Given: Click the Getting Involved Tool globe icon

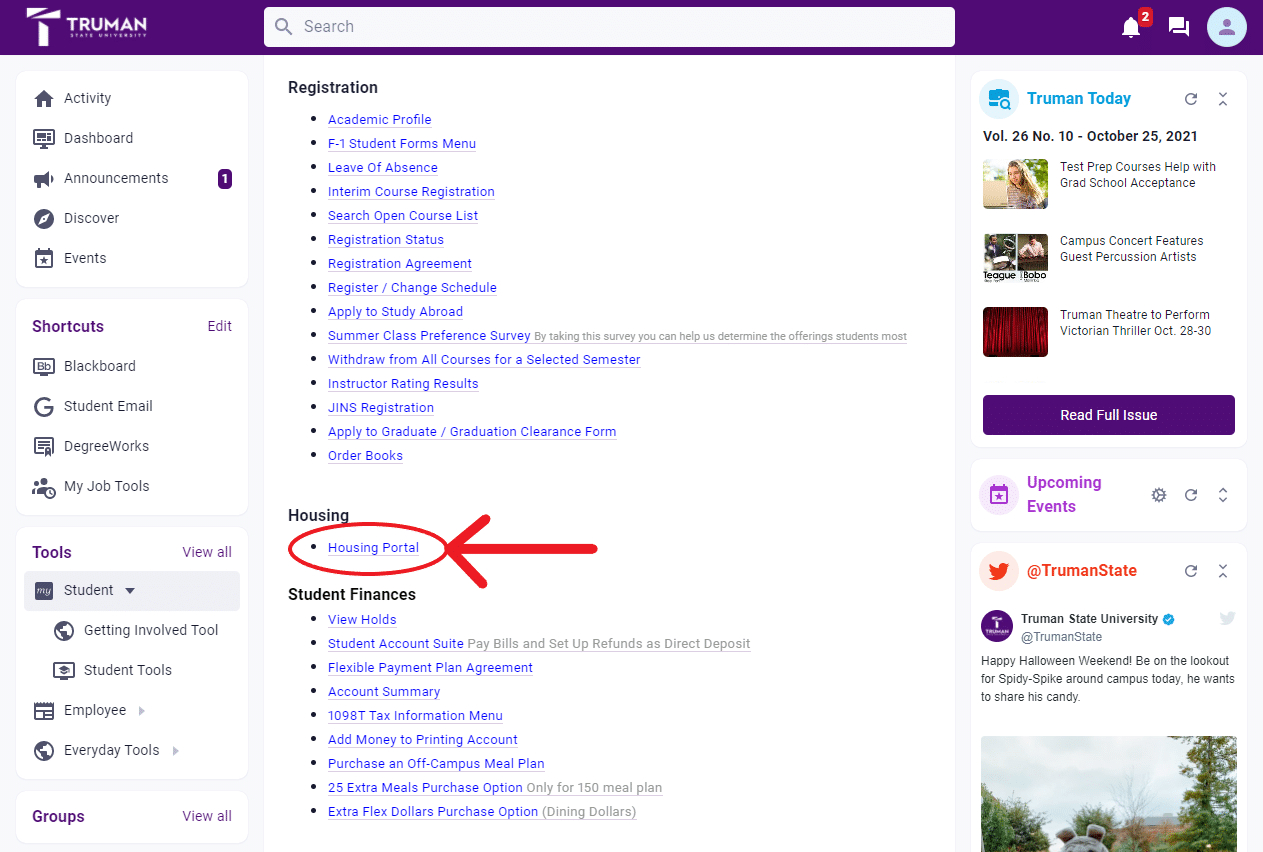Looking at the screenshot, I should 63,630.
